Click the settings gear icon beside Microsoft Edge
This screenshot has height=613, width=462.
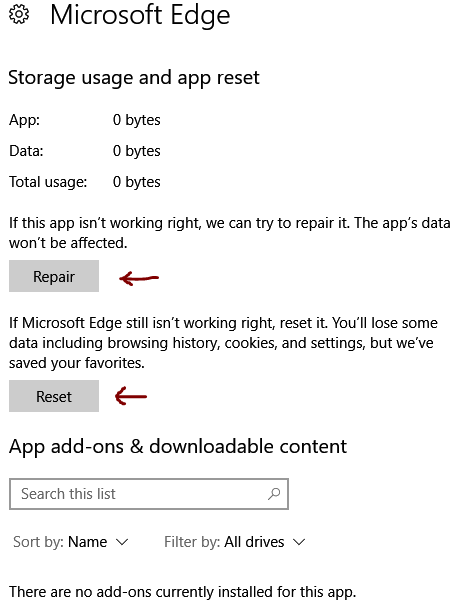click(19, 15)
